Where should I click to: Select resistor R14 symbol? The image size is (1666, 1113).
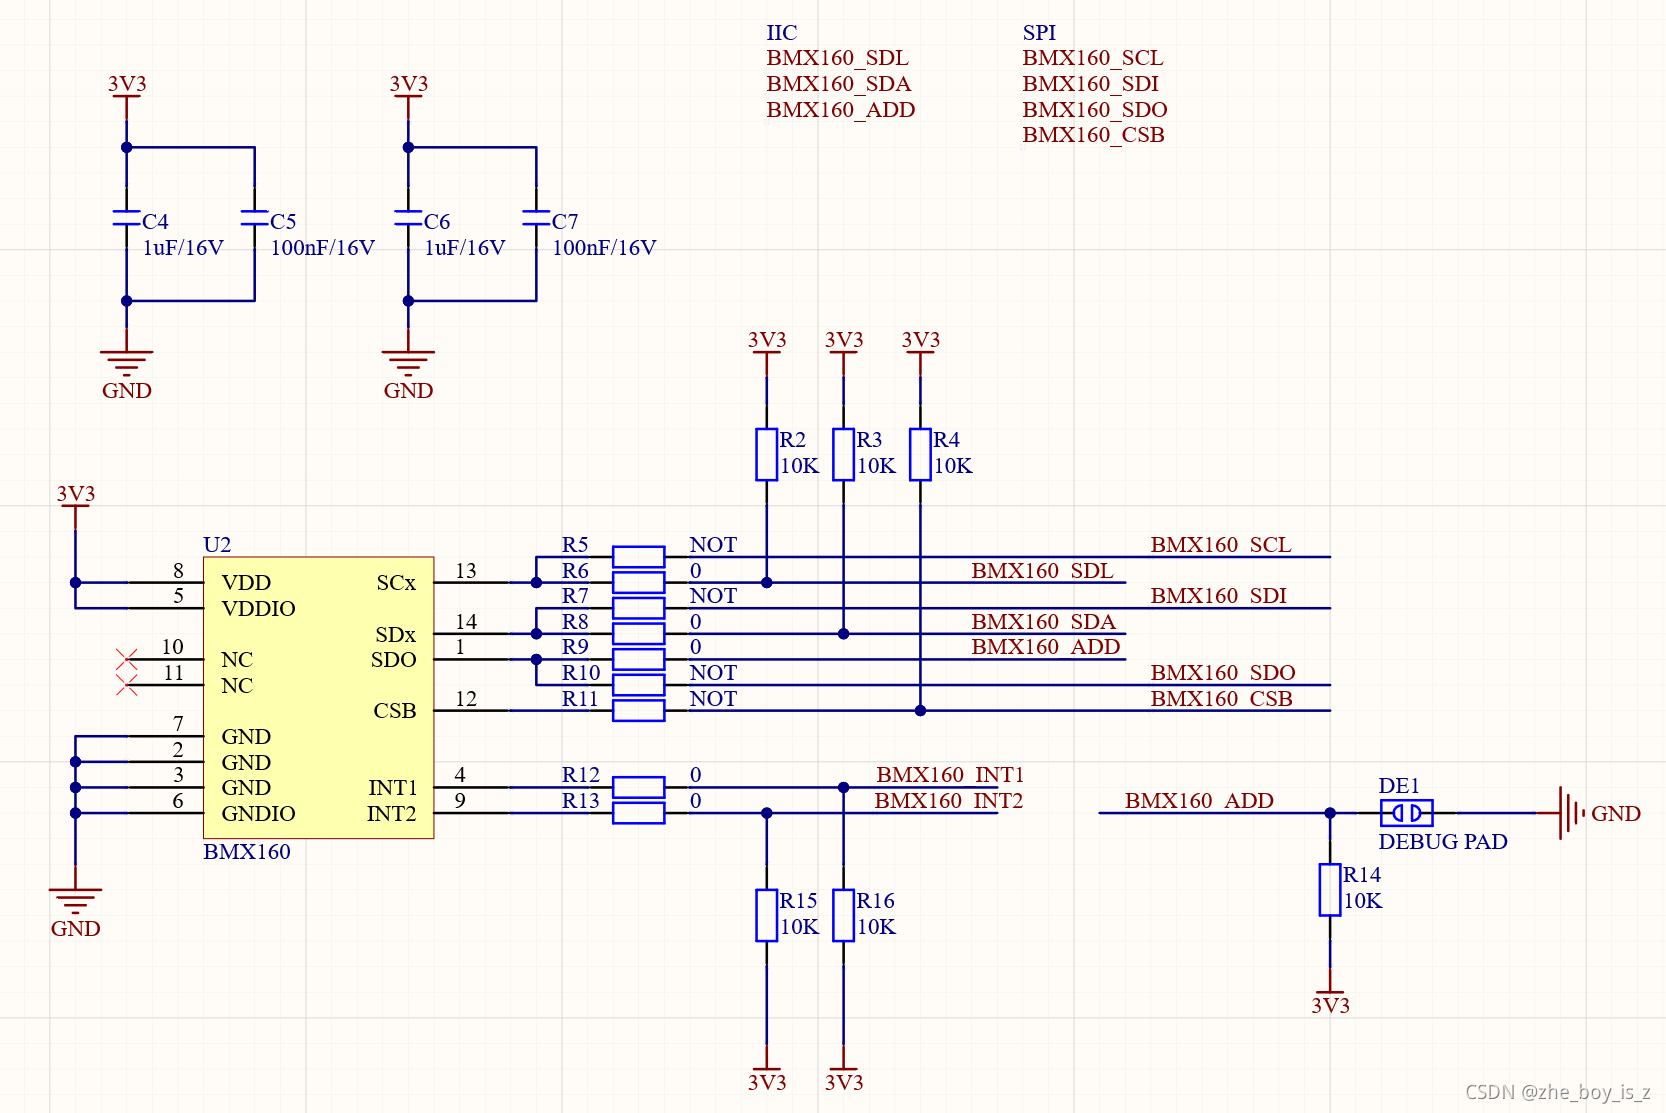point(1330,889)
